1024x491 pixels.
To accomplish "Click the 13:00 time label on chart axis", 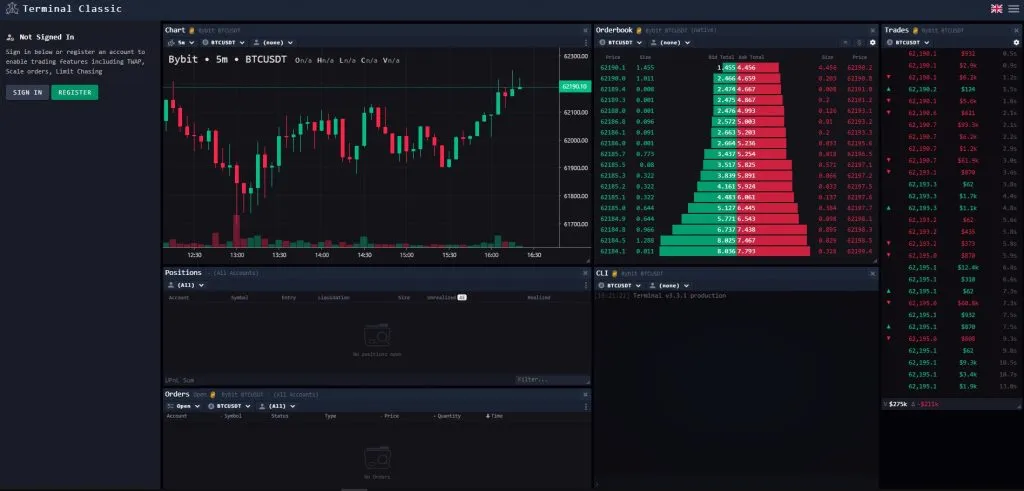I will pyautogui.click(x=237, y=255).
